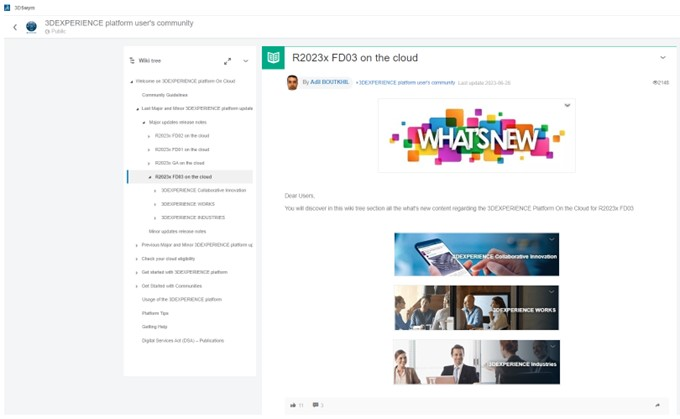Expand 3DEXPERIENCE INDUSTRIES tree arrow

[x=155, y=218]
